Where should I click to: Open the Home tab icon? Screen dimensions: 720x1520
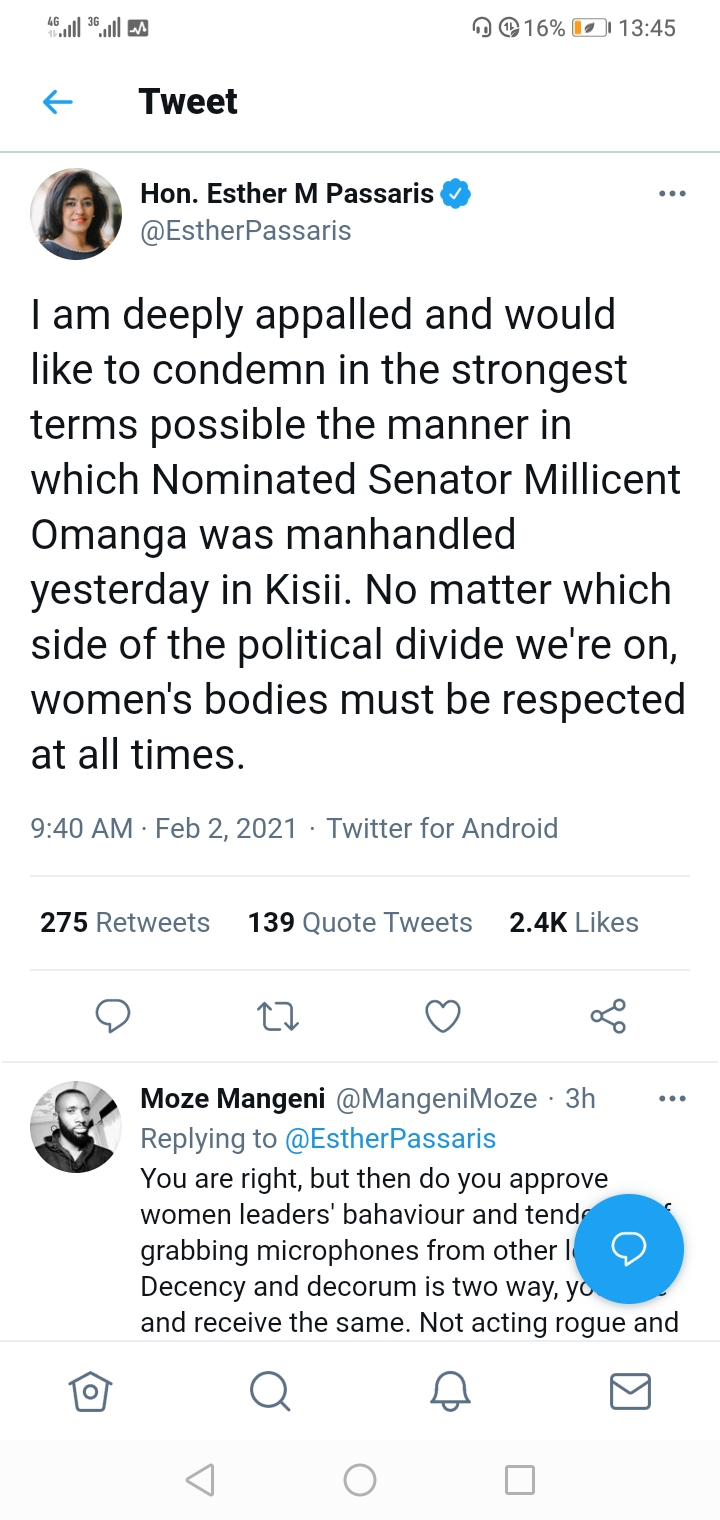click(90, 1390)
